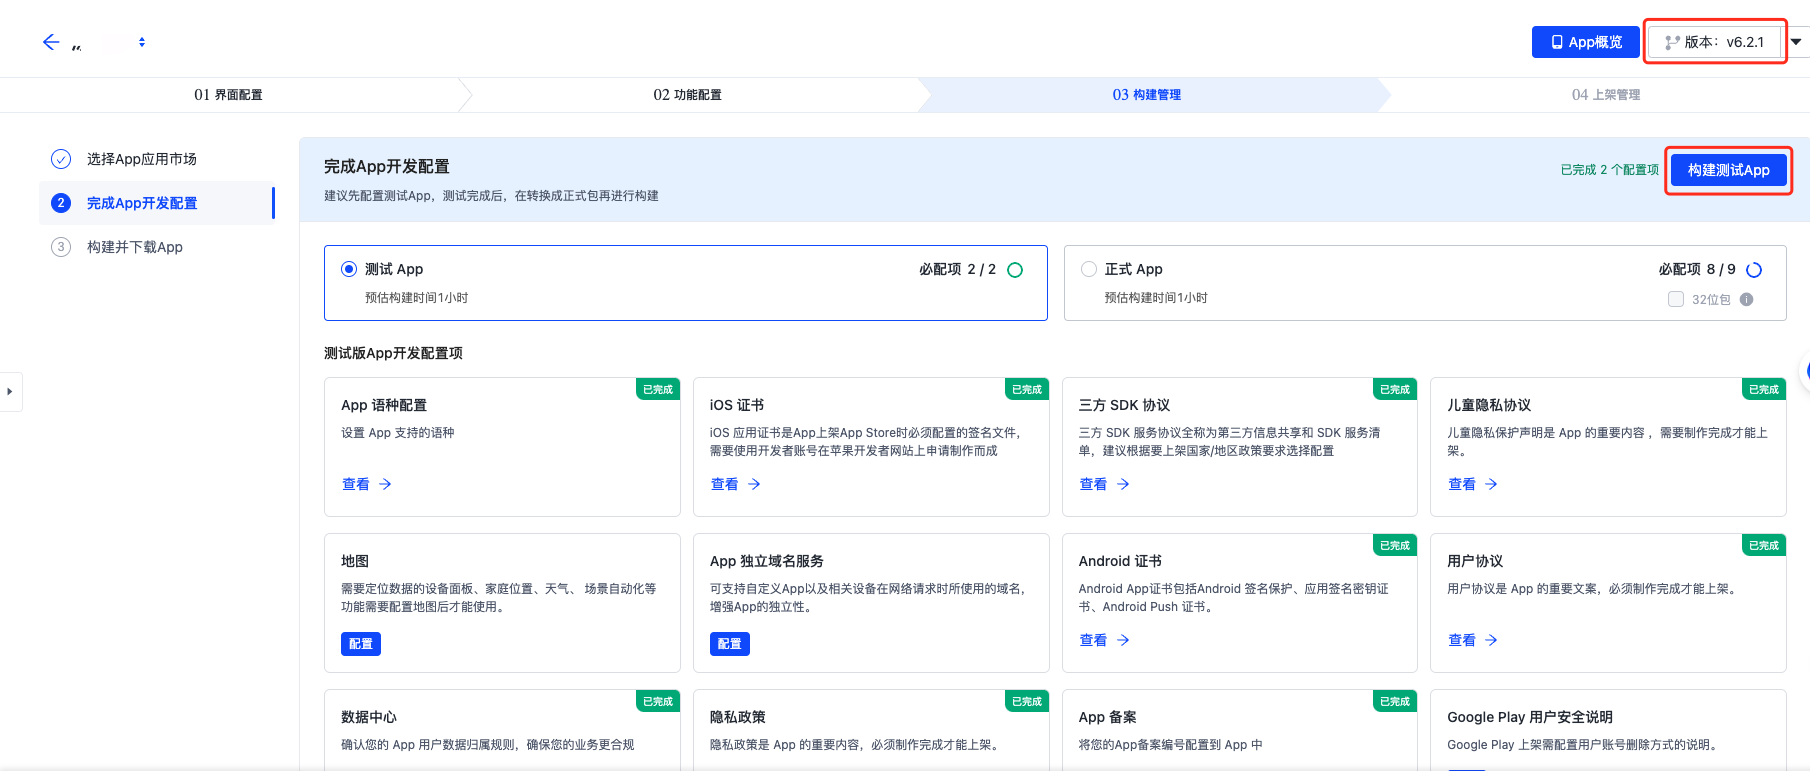Go to step 02 功能配置
Image resolution: width=1810 pixels, height=774 pixels.
click(687, 95)
